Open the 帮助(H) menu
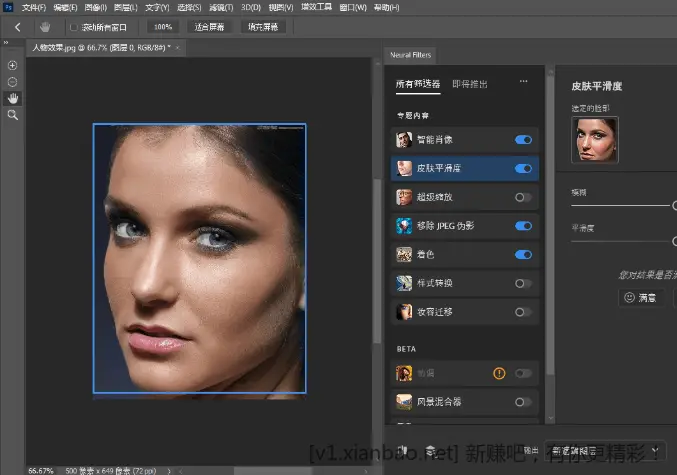 click(386, 7)
